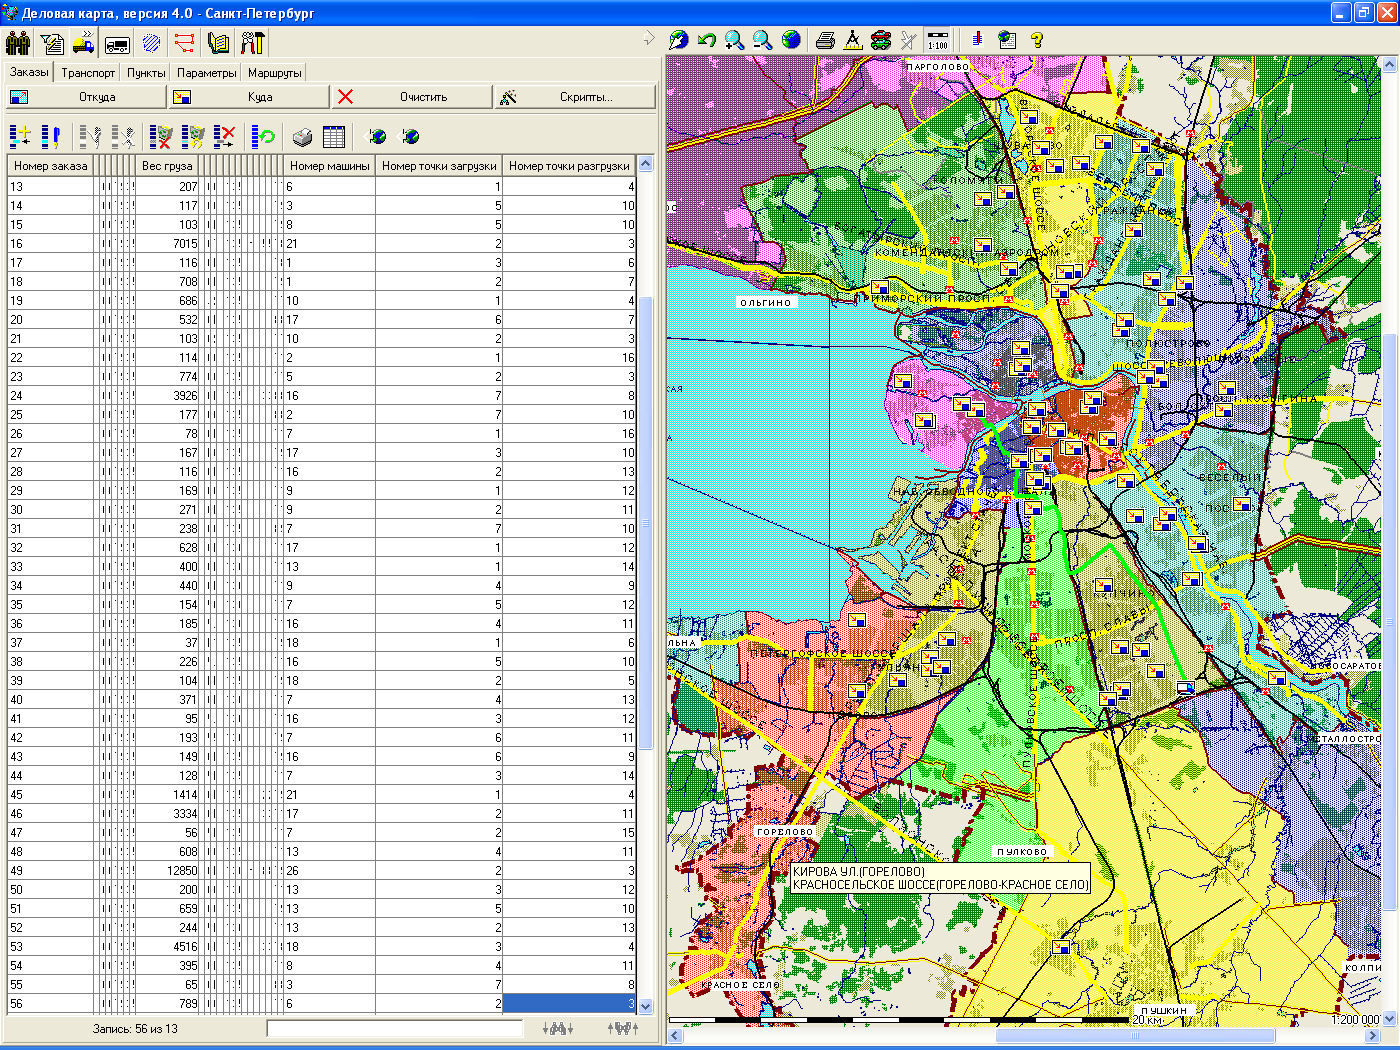Click the red and blue gauge icon
Screen dimensions: 1400x1050
977,40
